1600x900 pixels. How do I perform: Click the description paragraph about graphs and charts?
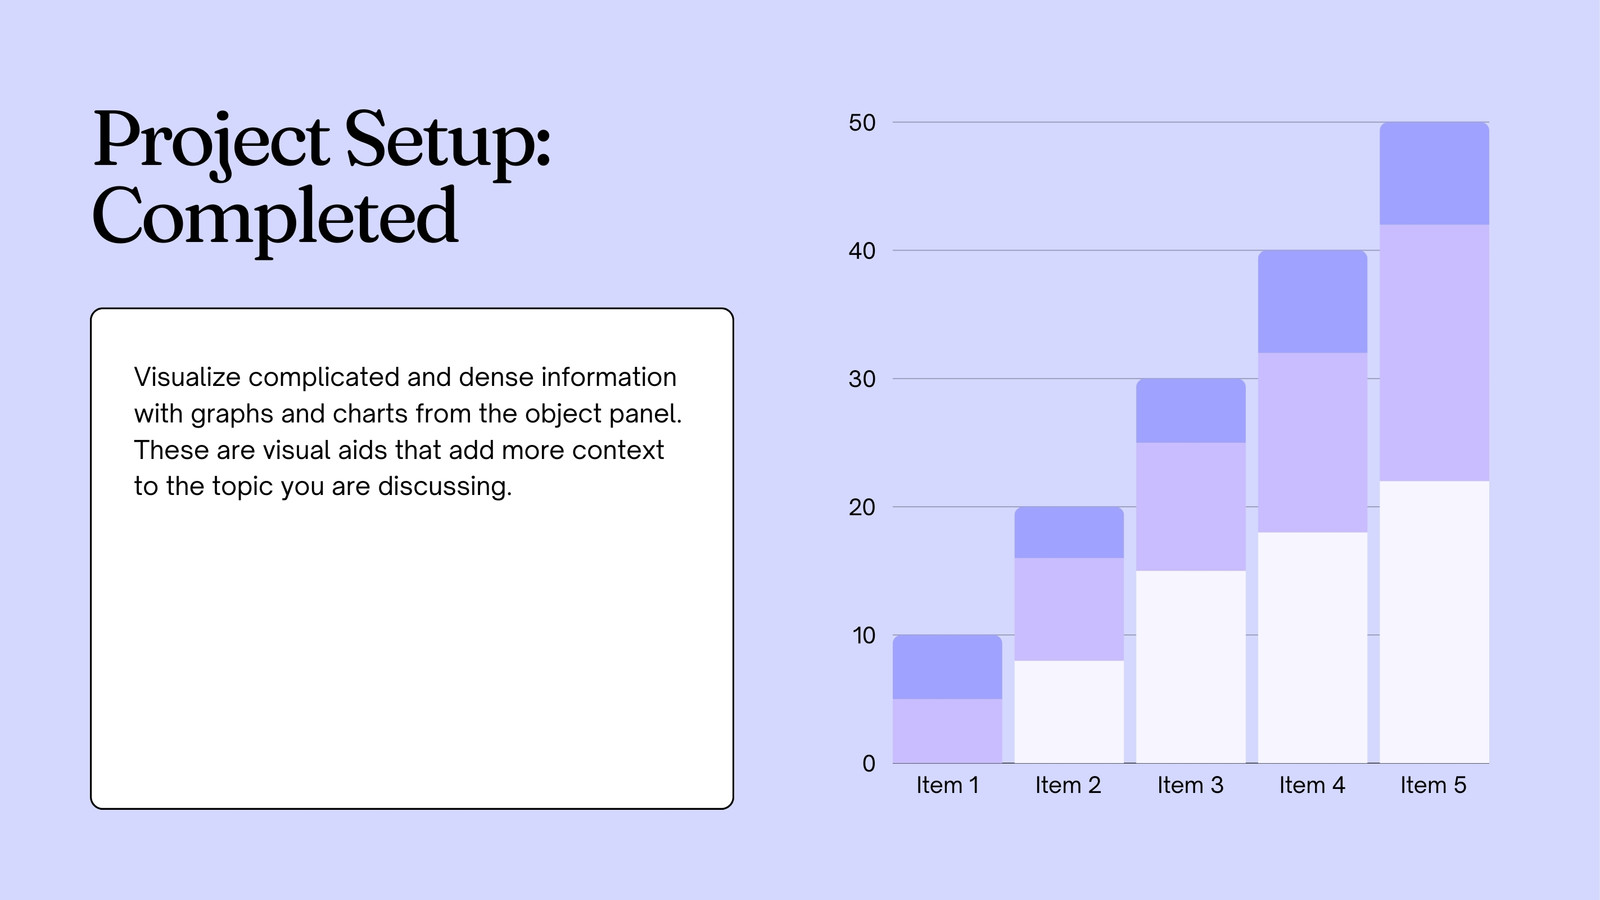point(408,431)
